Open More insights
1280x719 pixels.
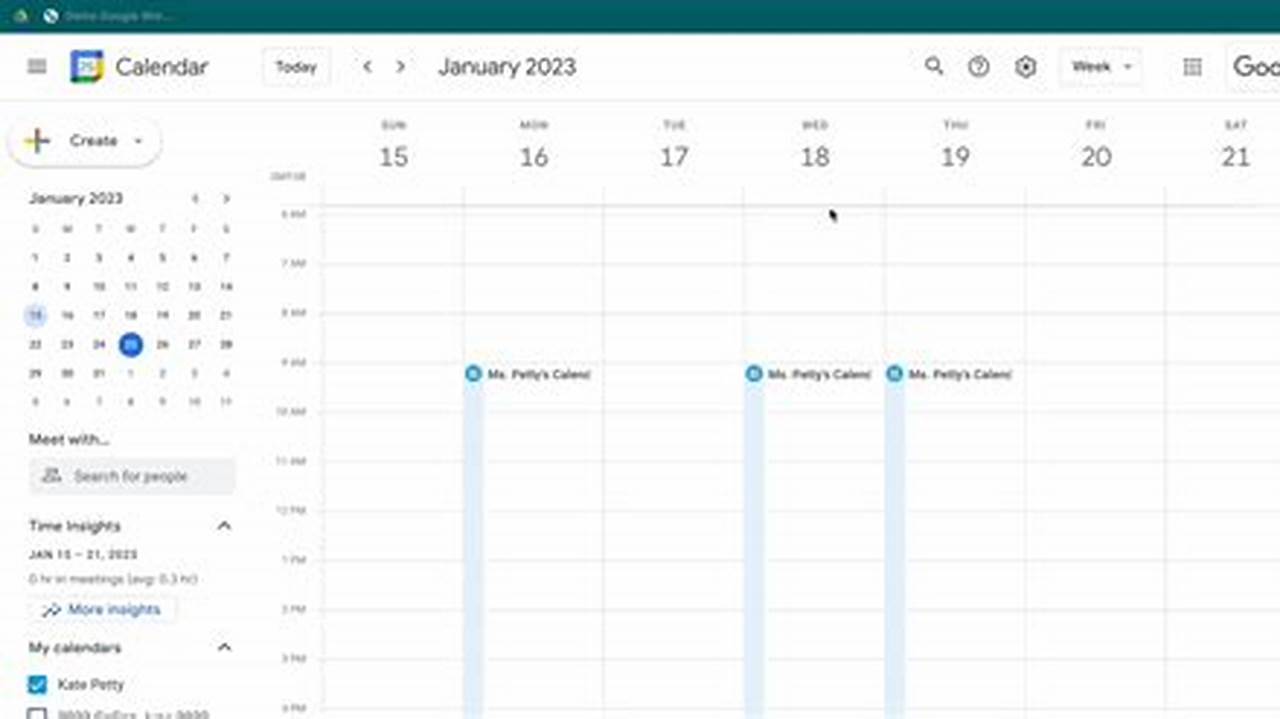(103, 609)
